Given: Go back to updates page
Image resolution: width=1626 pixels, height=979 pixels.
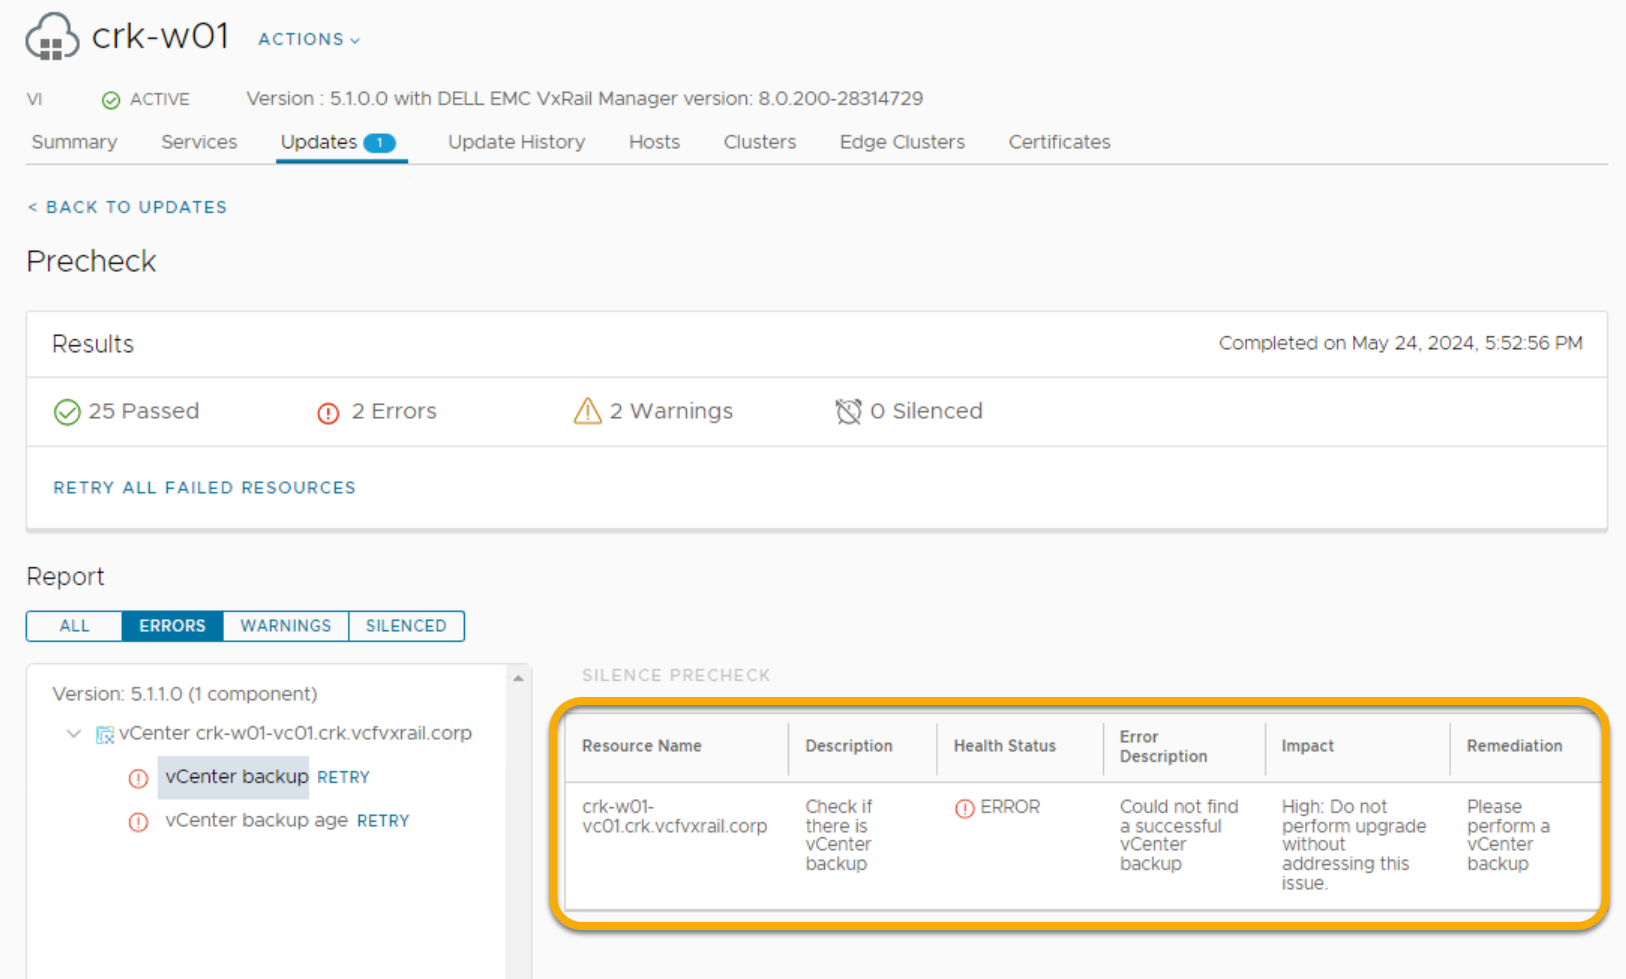Looking at the screenshot, I should pos(127,207).
